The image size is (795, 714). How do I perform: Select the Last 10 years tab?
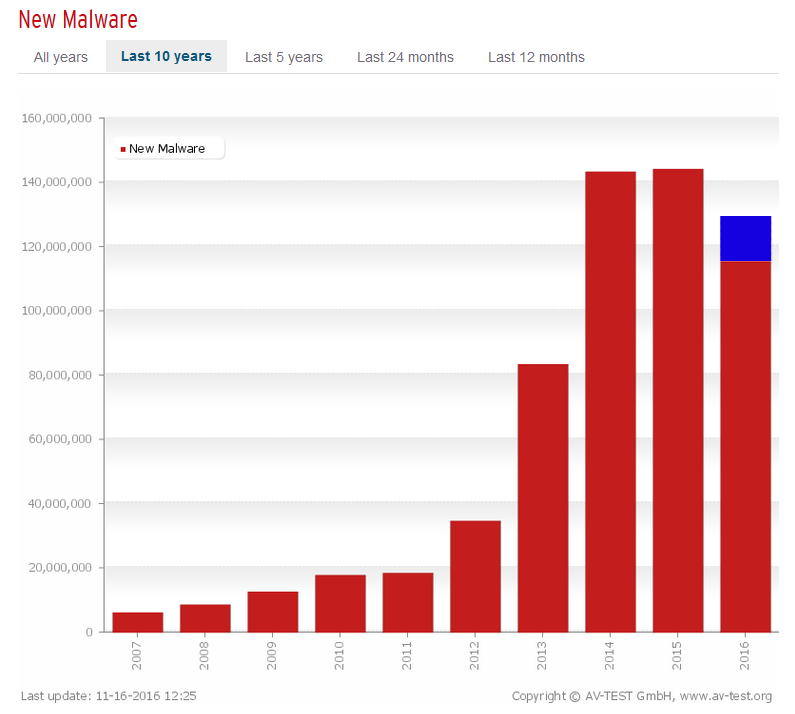coord(166,56)
